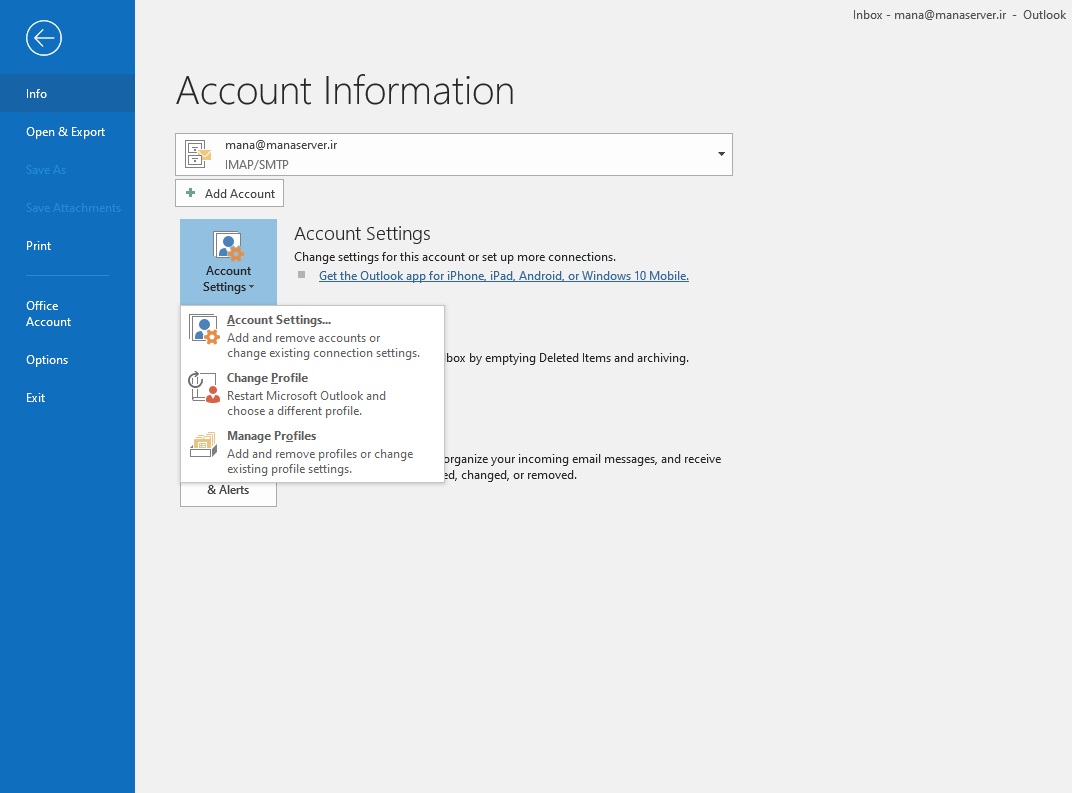This screenshot has width=1072, height=793.
Task: Click the partially hidden & Alerts button
Action: click(x=228, y=494)
